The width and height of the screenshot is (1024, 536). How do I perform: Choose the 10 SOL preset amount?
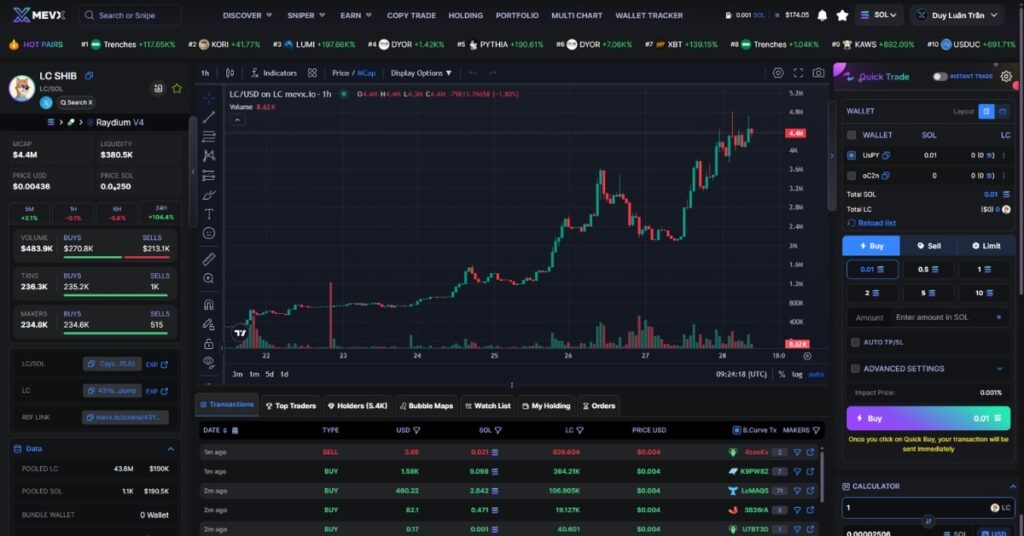pyautogui.click(x=983, y=293)
